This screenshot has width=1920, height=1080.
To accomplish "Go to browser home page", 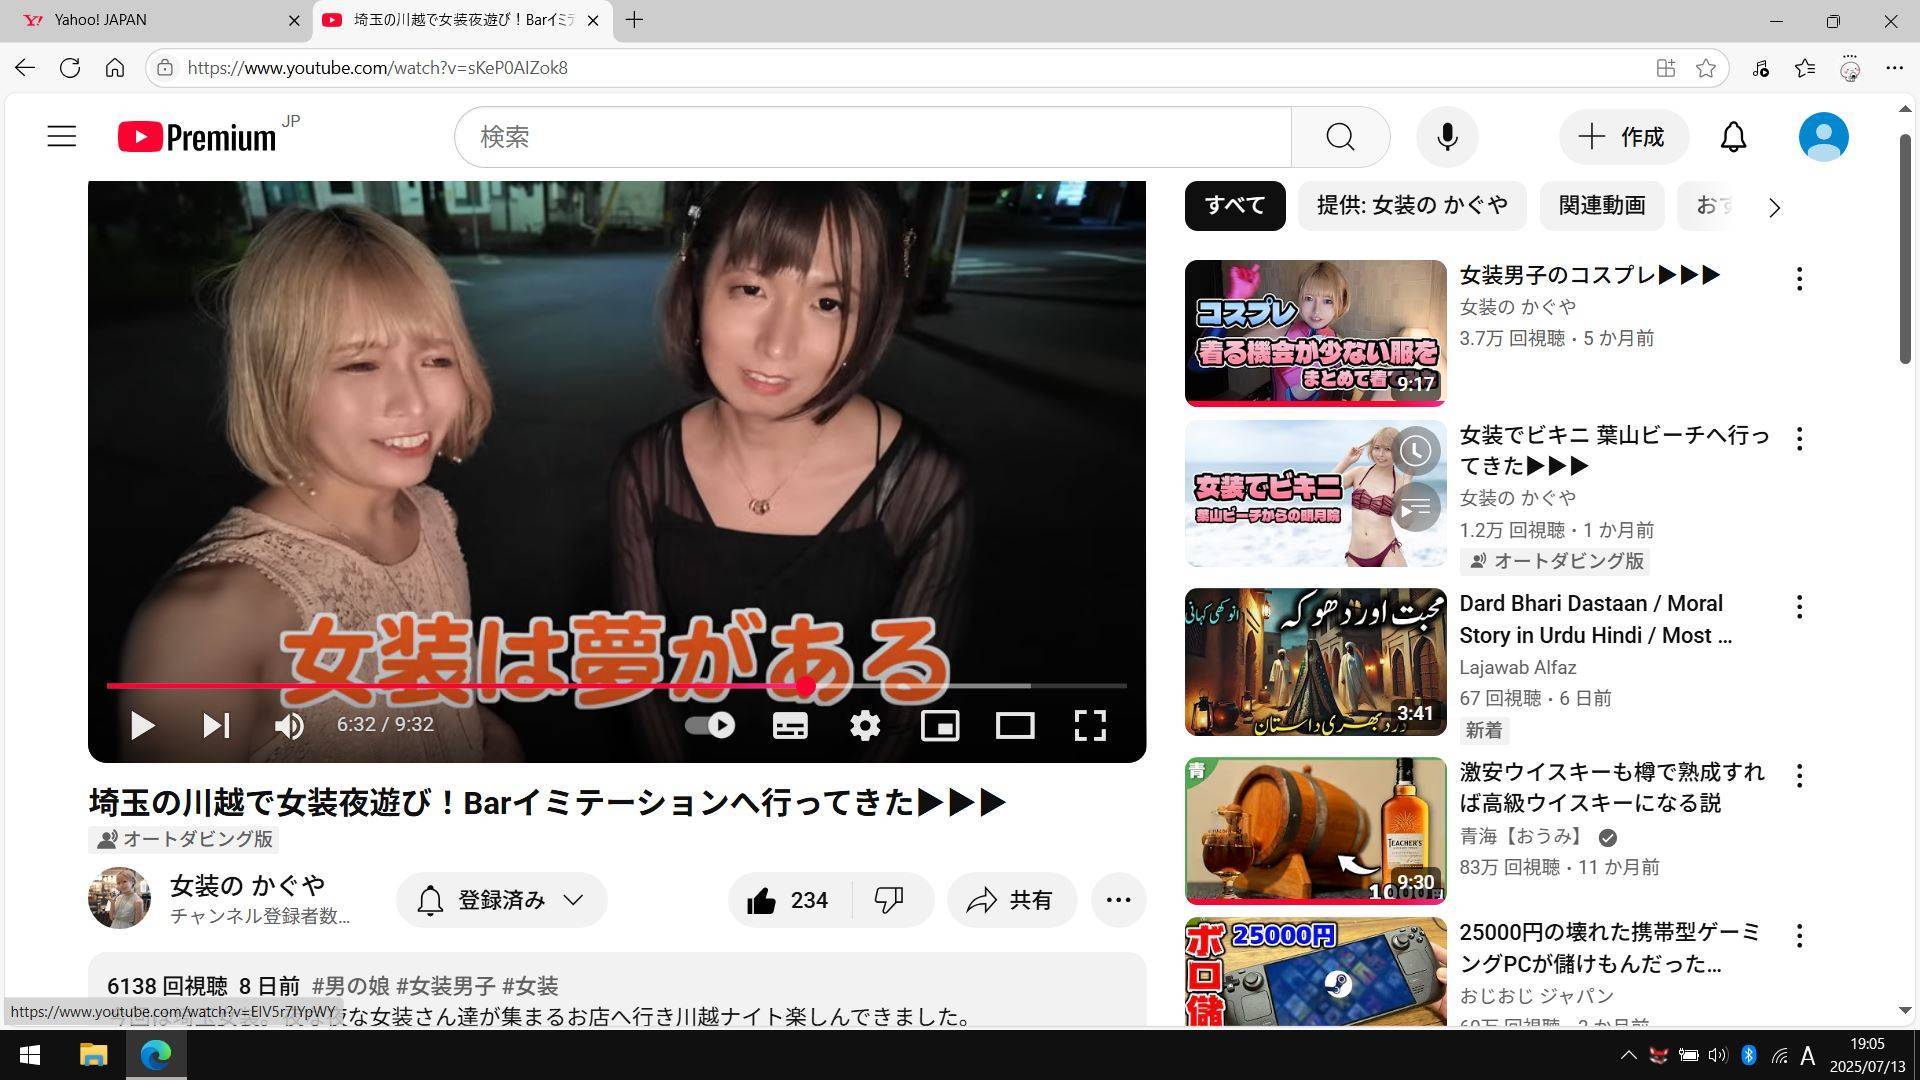I will (115, 68).
